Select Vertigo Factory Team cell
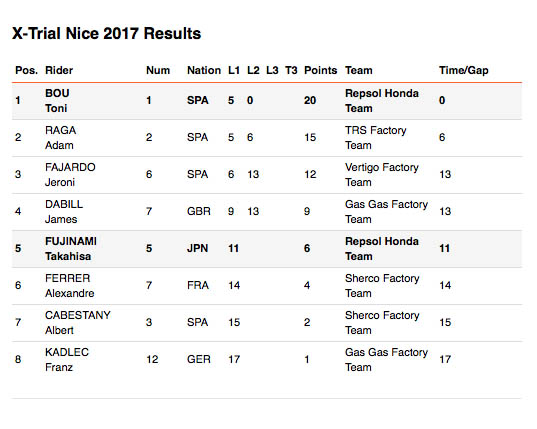The height and width of the screenshot is (429, 537). point(382,175)
